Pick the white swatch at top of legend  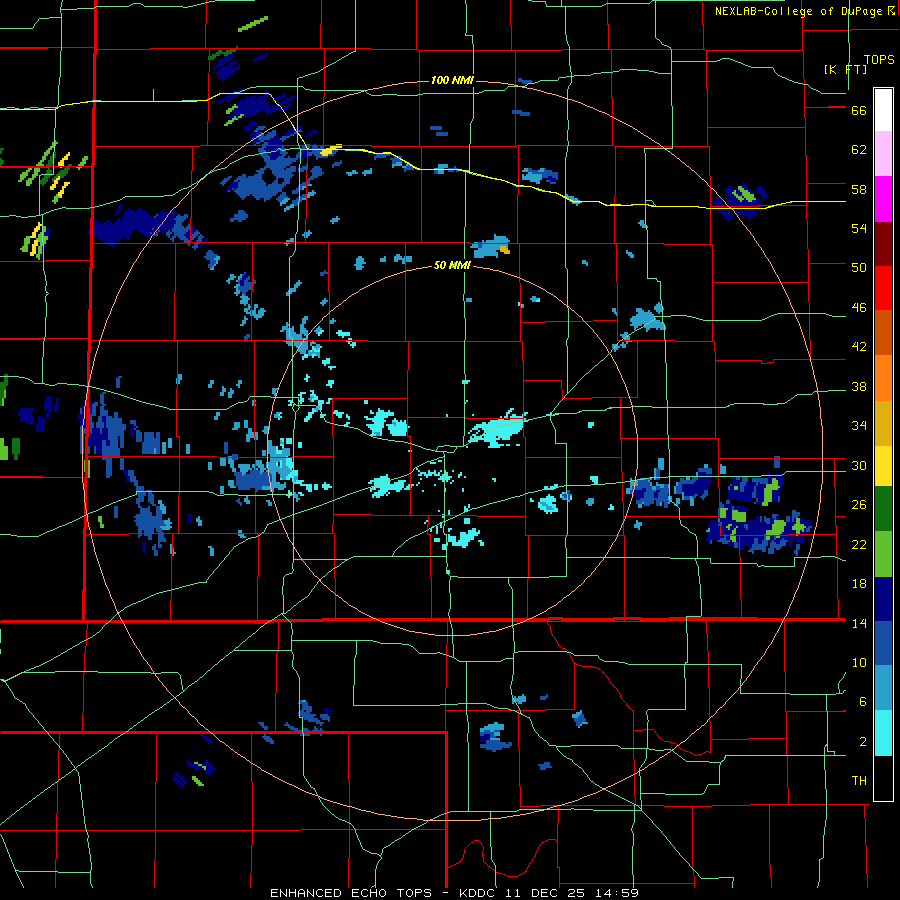coord(883,110)
